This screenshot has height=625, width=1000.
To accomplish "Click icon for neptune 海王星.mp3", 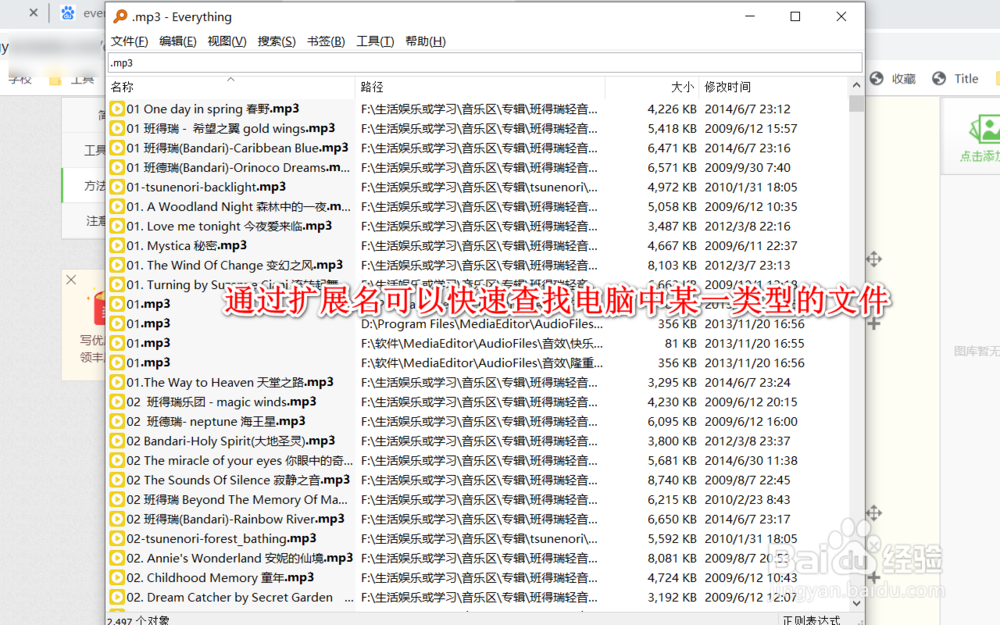I will point(117,422).
